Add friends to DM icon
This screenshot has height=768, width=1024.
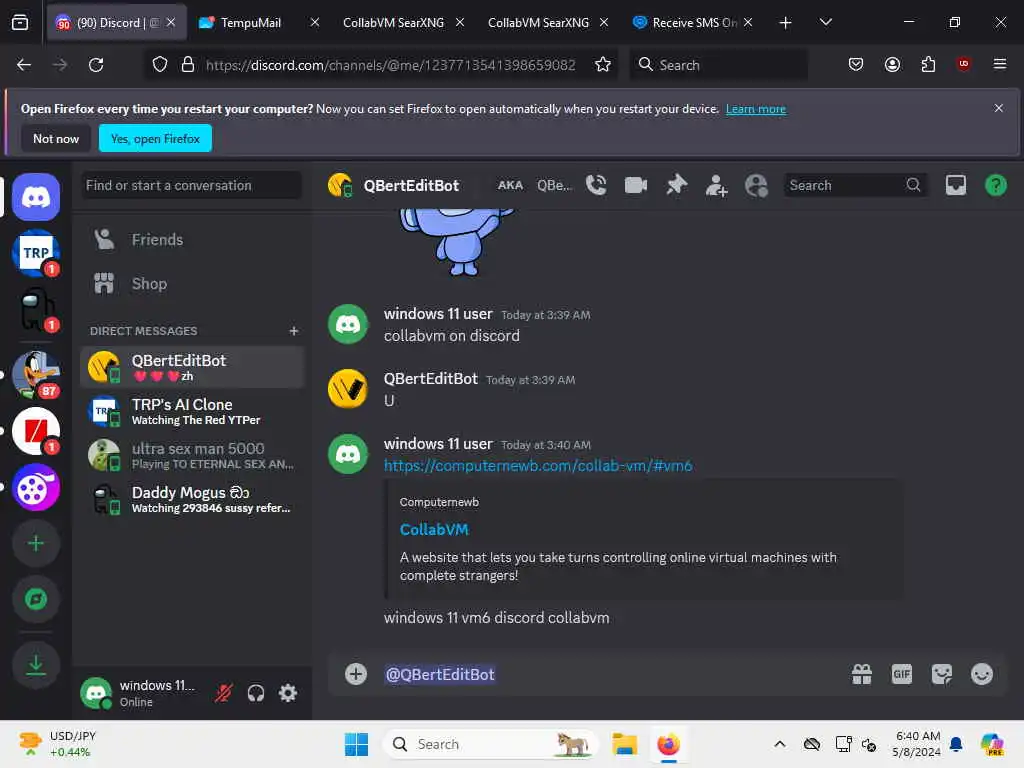pos(716,185)
